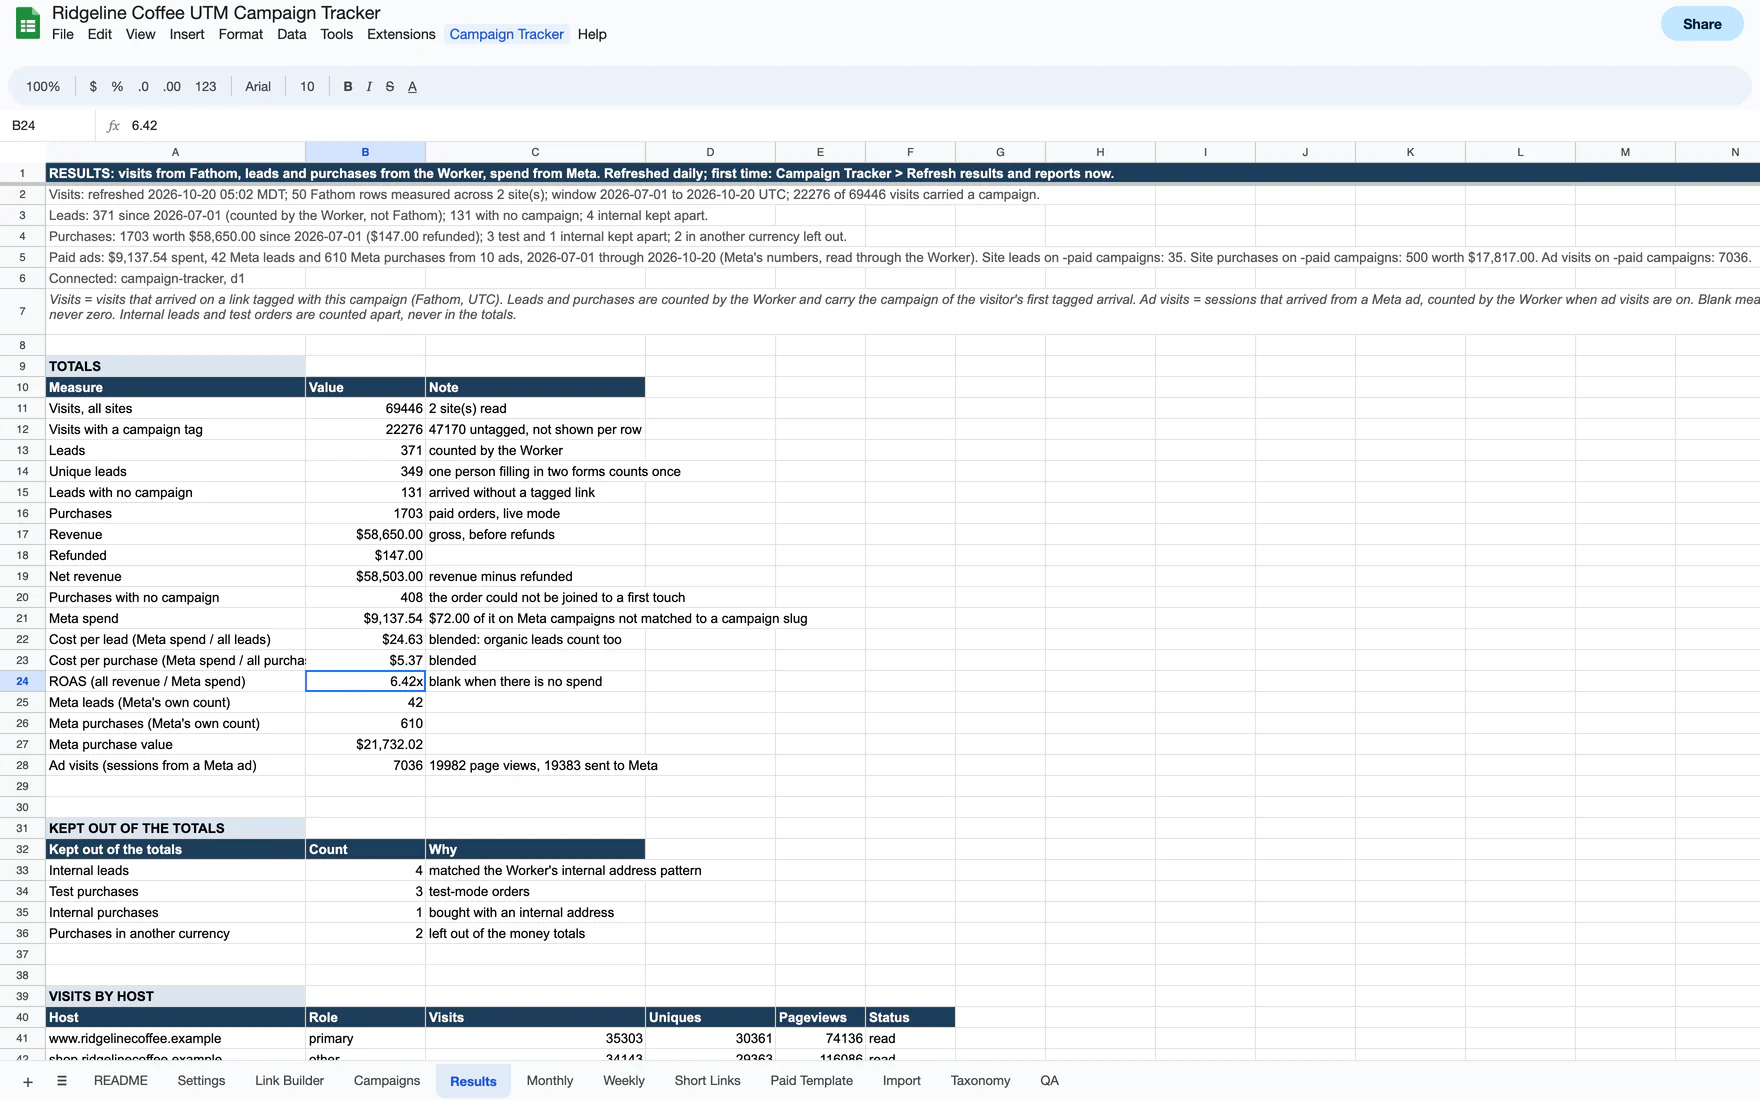Toggle bold formatting
Screen dimensions: 1760x1100
point(348,87)
